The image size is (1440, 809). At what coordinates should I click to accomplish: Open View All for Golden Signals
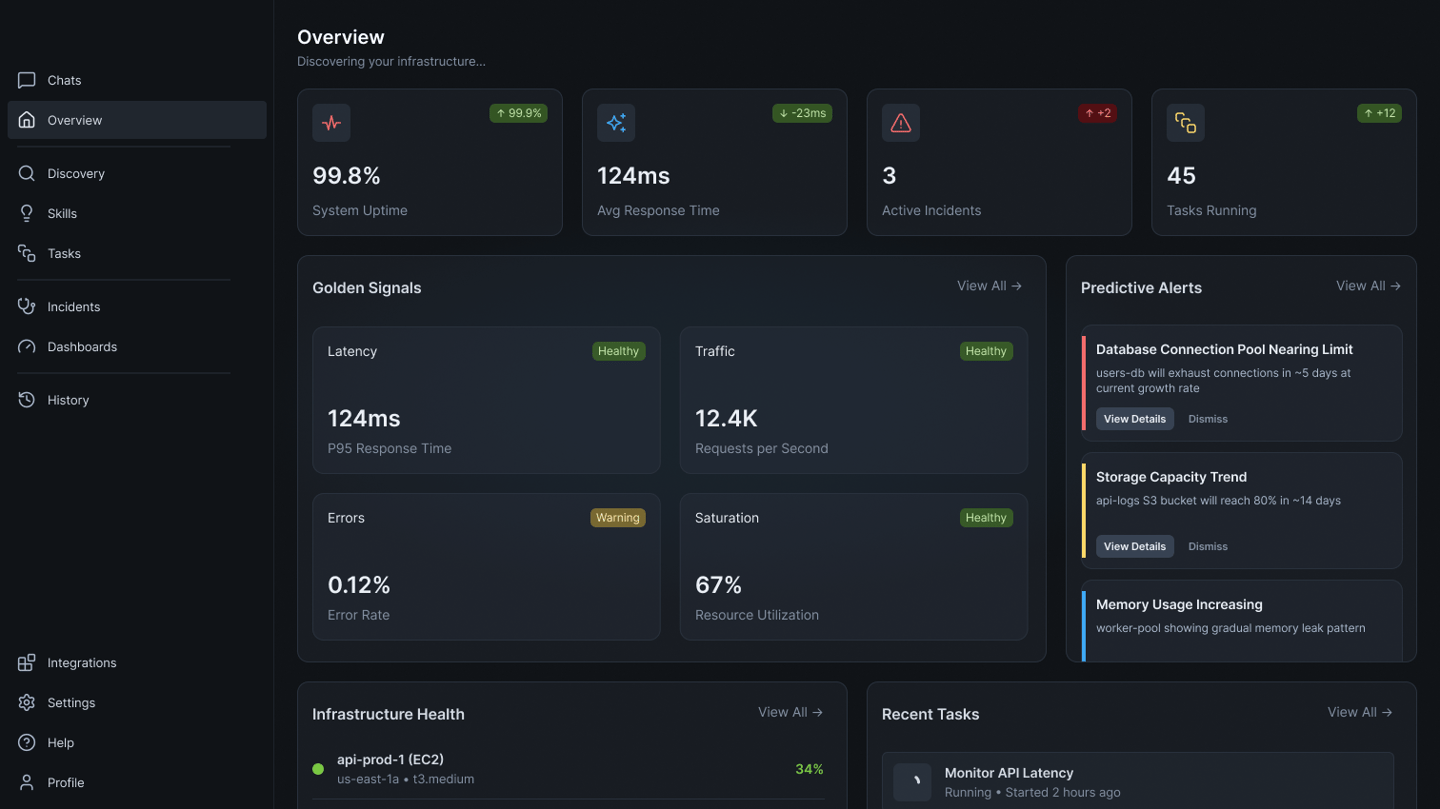click(x=988, y=286)
